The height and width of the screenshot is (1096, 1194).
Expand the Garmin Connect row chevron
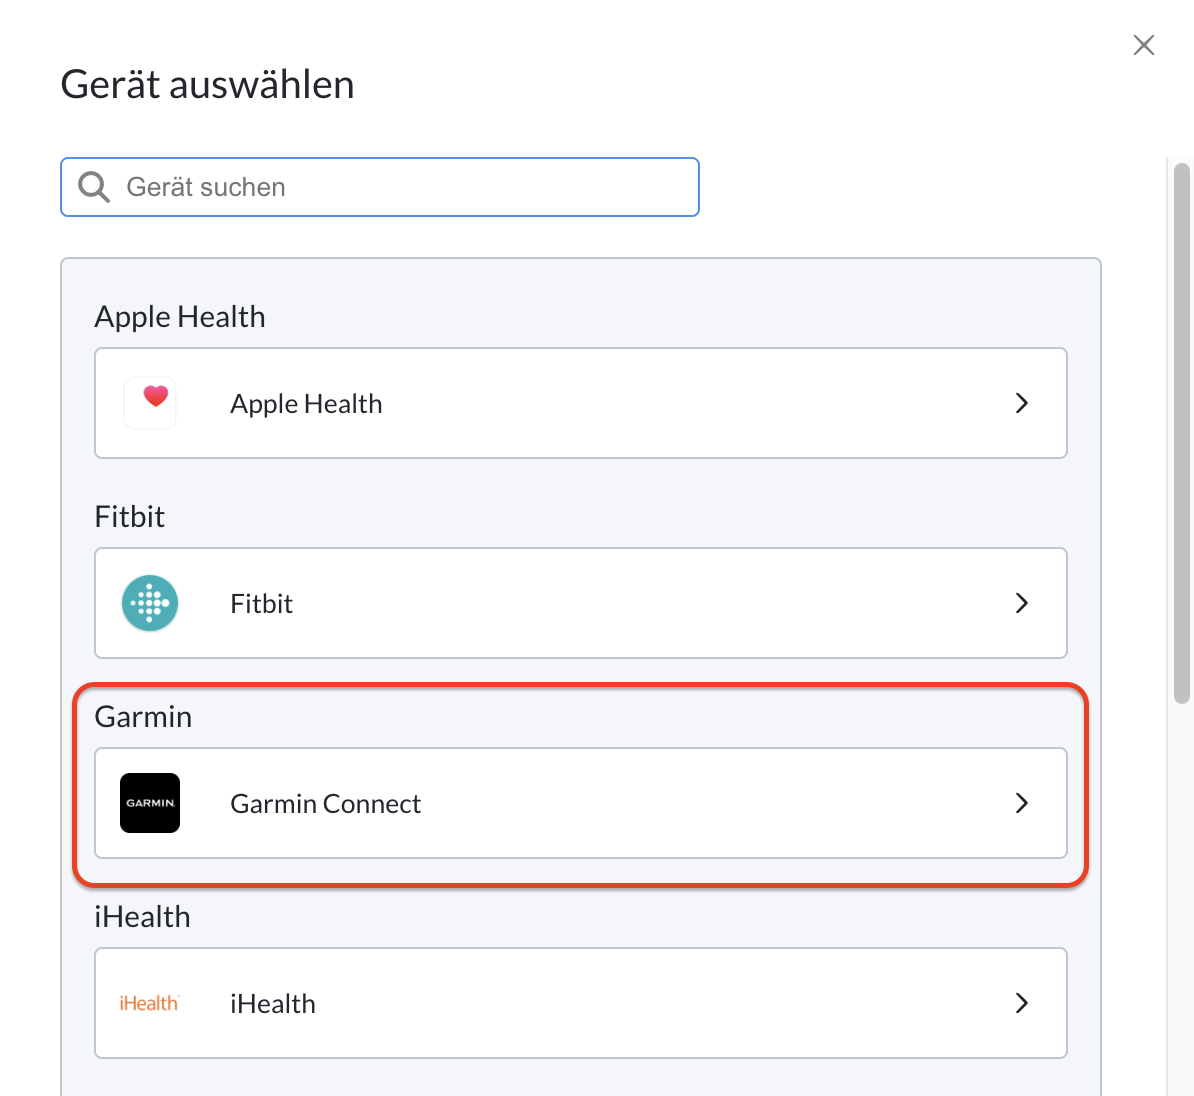(1022, 803)
